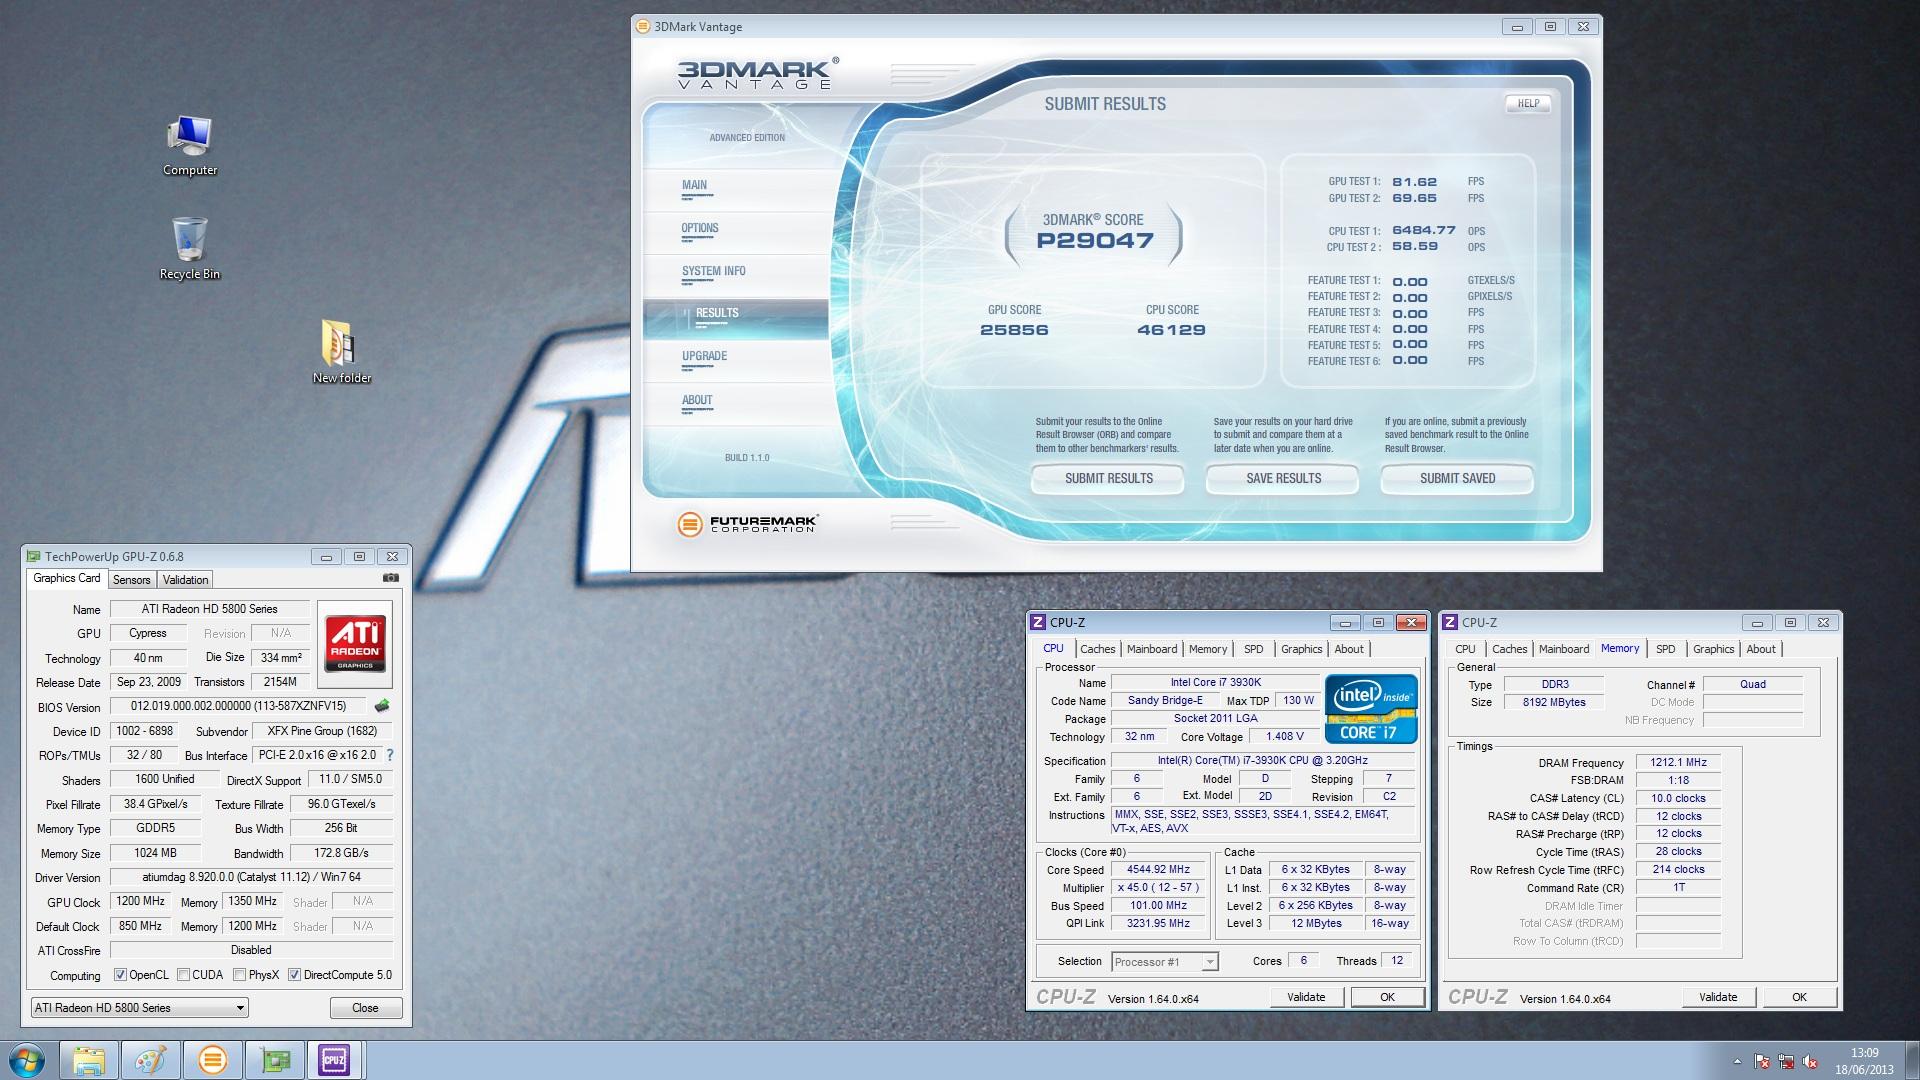Open the Mainboard tab in left CPU-Z window
Screen dimensions: 1920x1080
(x=1152, y=649)
